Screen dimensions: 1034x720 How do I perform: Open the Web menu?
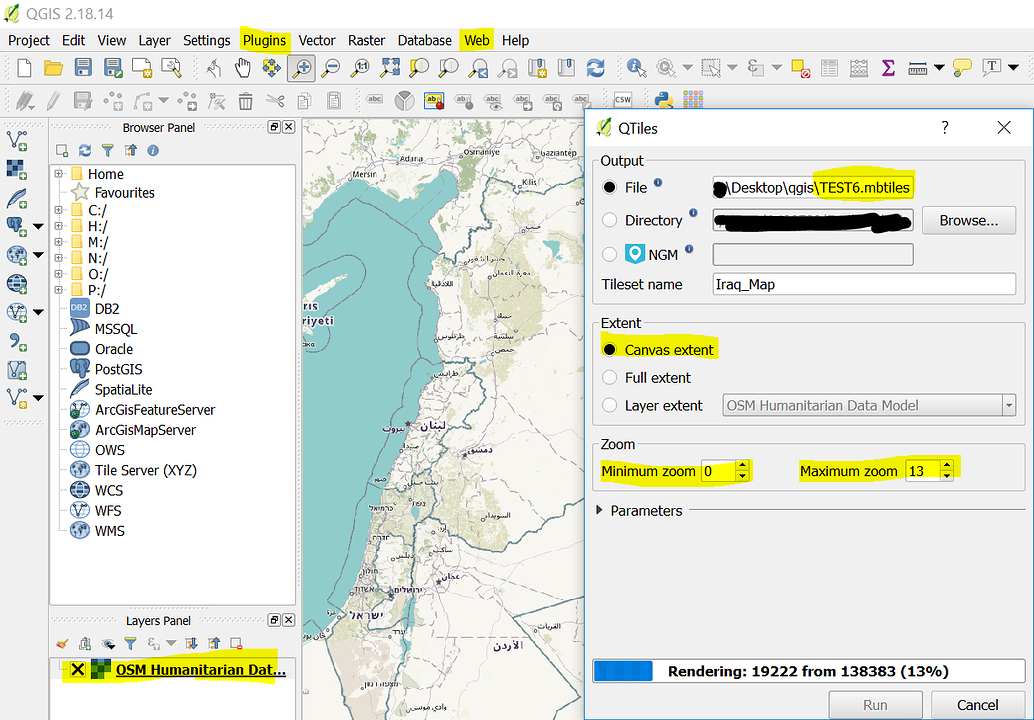click(x=476, y=40)
